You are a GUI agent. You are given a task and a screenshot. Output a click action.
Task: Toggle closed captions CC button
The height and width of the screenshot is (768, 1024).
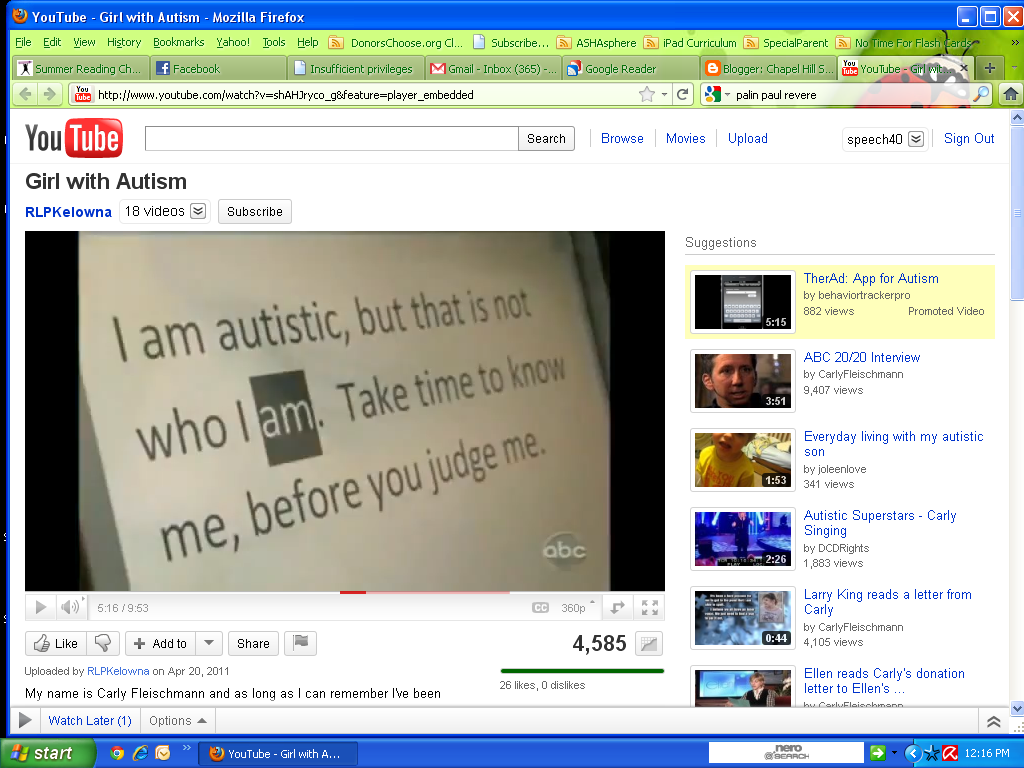click(540, 608)
